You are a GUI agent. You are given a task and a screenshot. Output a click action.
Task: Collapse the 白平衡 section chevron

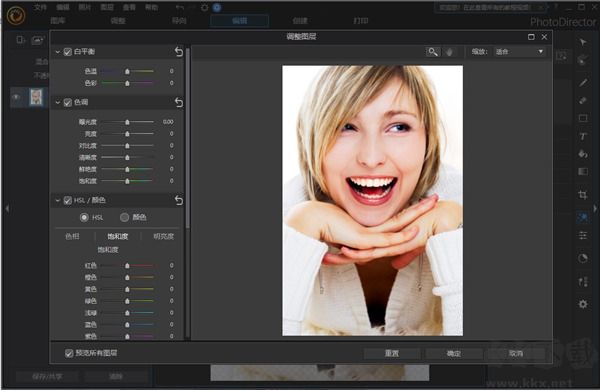[58, 52]
